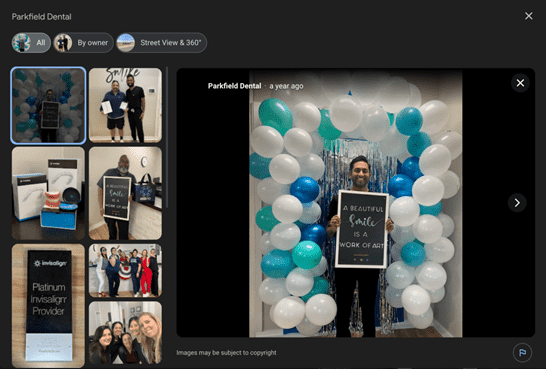Go to the next photo arrow

click(517, 203)
